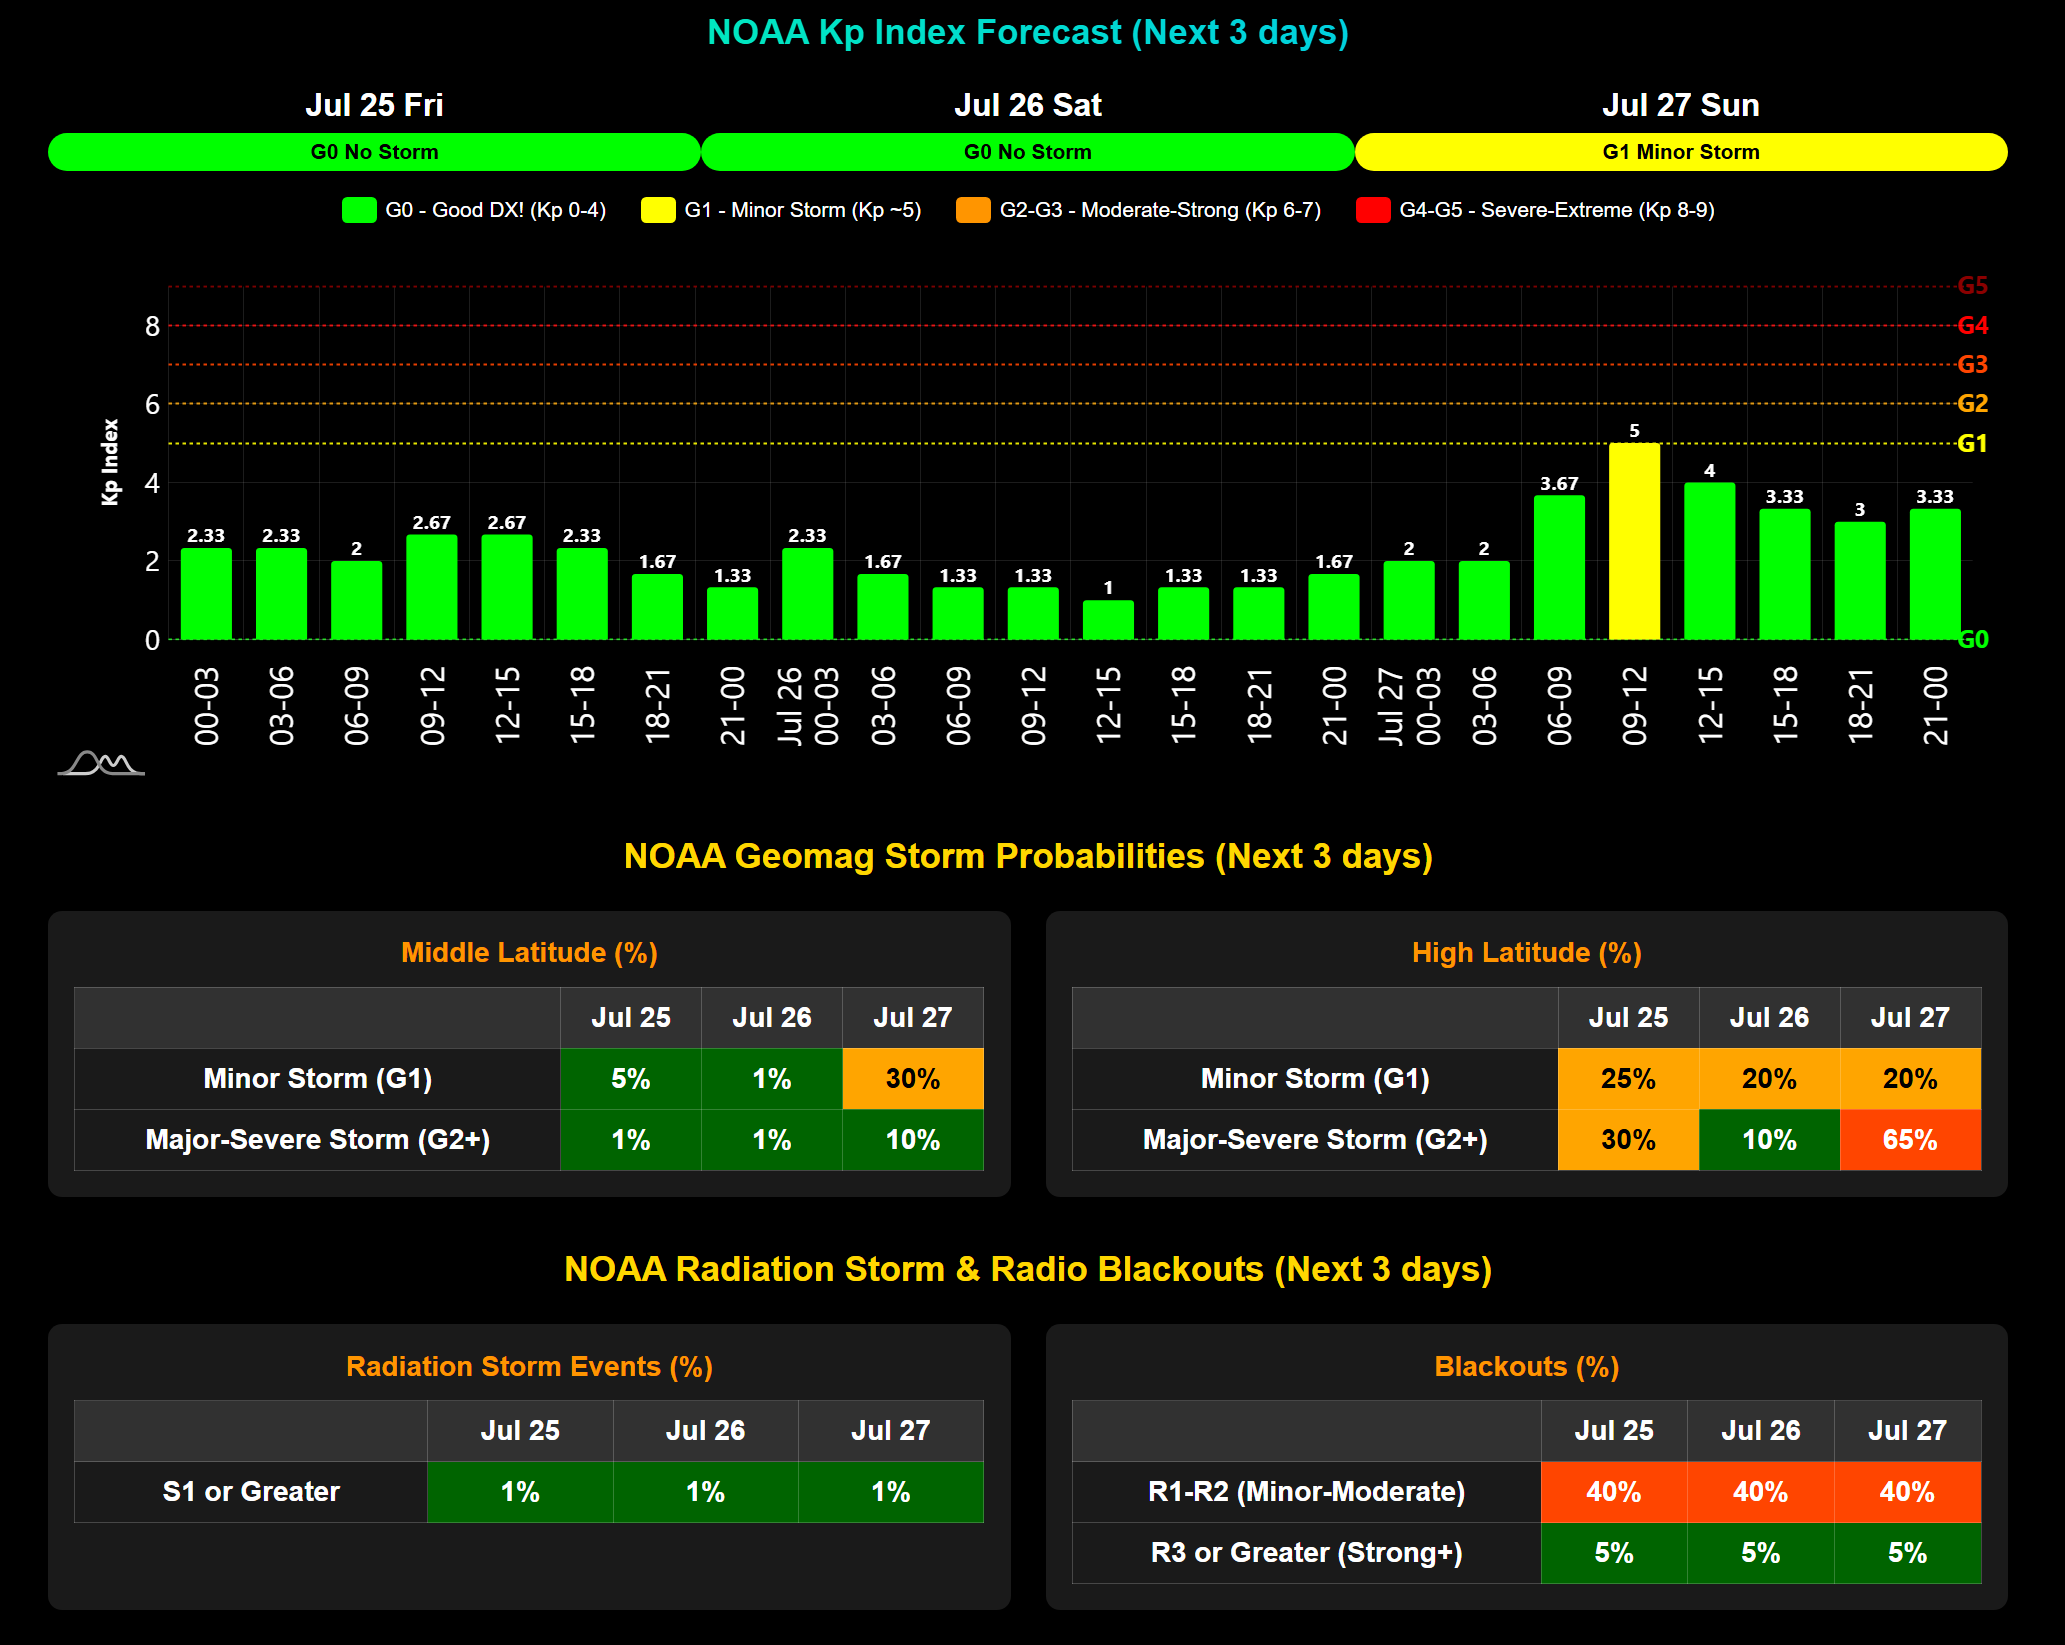Click the green G0 Good DX legend swatch
This screenshot has height=1645, width=2065.
359,210
